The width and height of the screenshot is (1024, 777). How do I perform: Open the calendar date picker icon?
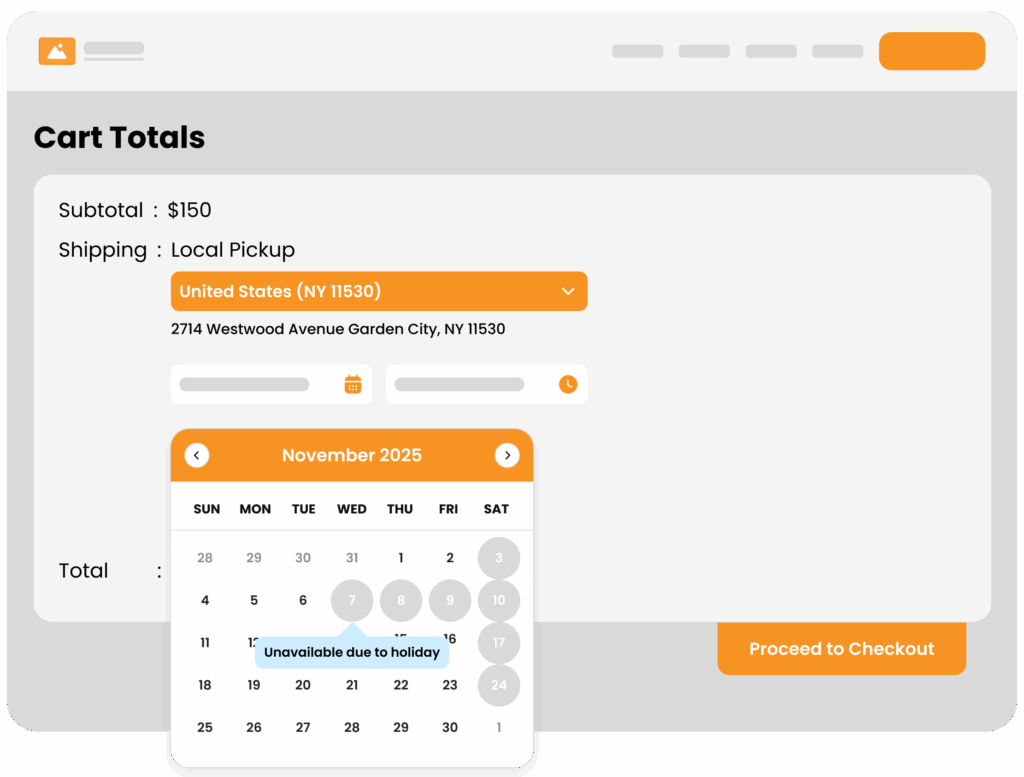pyautogui.click(x=353, y=384)
